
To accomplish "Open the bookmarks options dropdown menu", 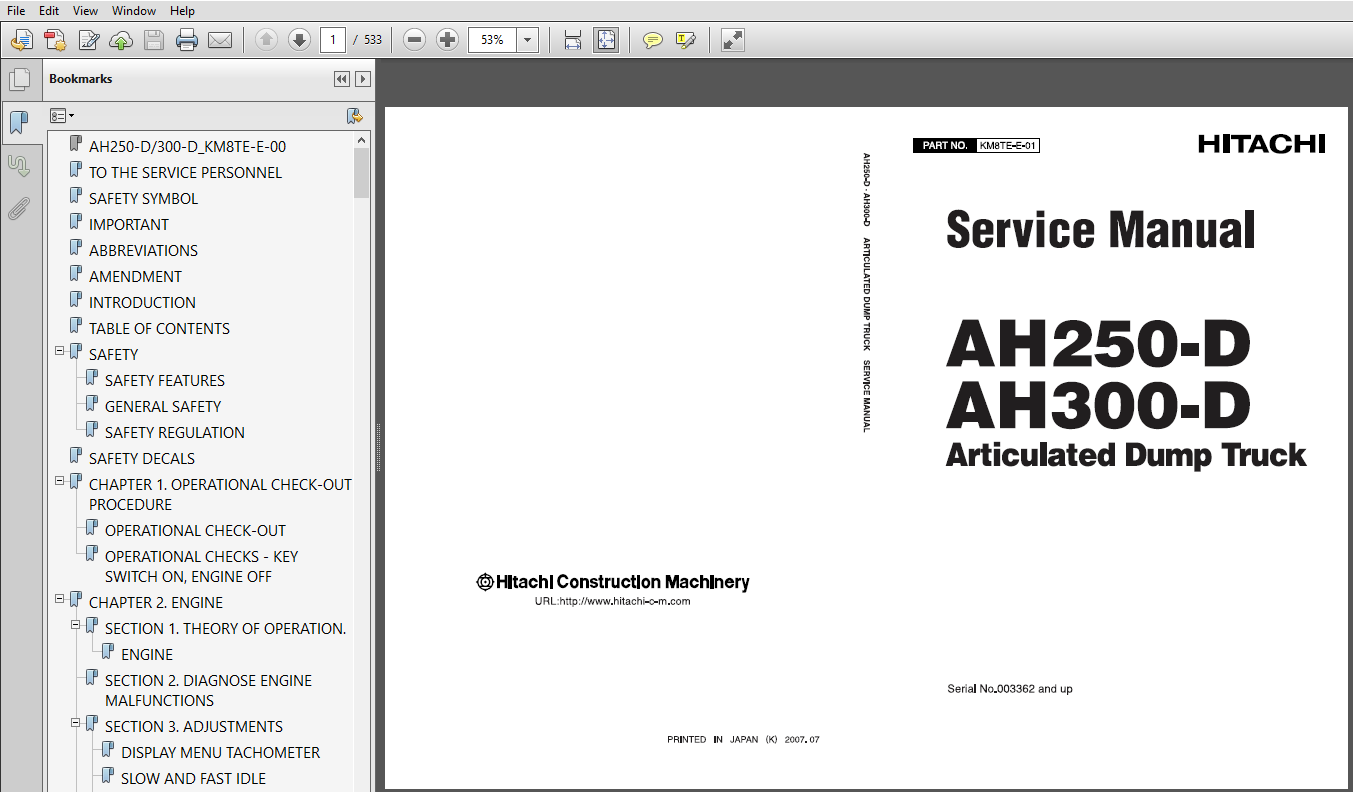I will click(x=62, y=116).
